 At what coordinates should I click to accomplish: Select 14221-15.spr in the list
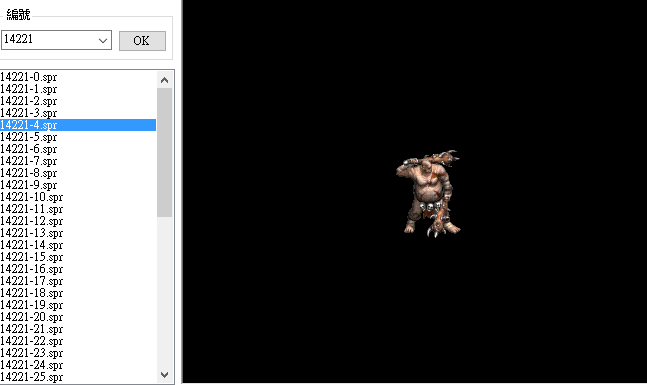pyautogui.click(x=78, y=257)
